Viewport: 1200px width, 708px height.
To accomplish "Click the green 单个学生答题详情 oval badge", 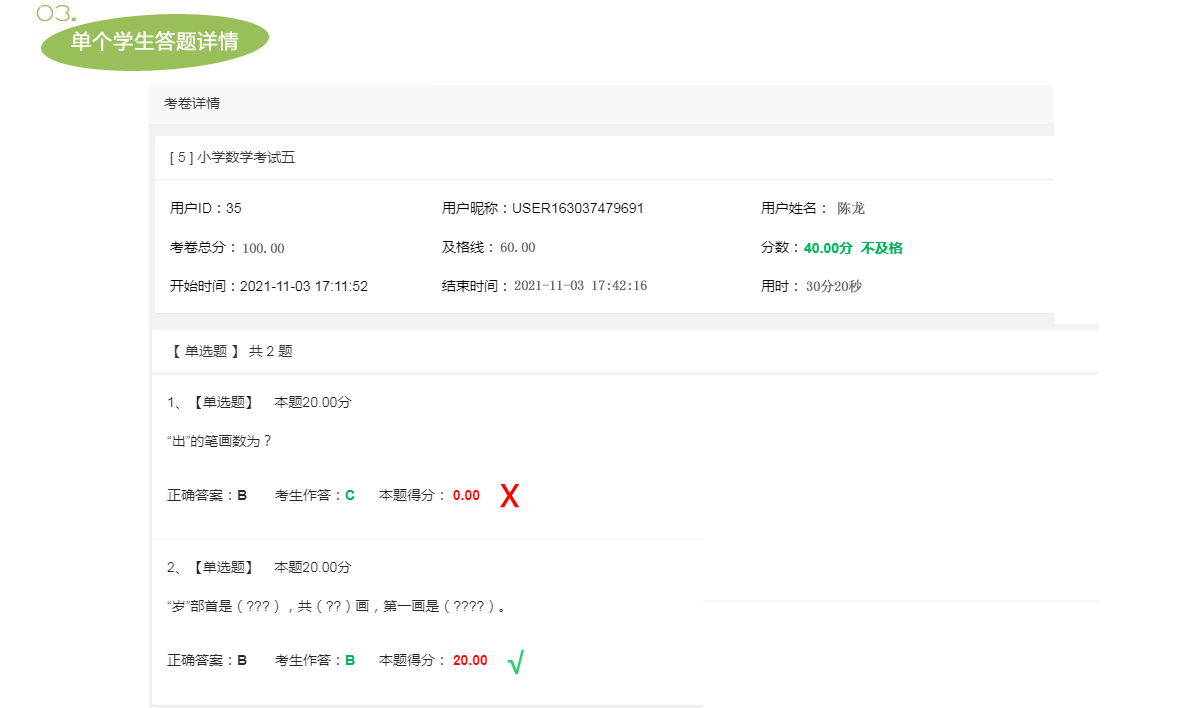I will click(x=154, y=42).
